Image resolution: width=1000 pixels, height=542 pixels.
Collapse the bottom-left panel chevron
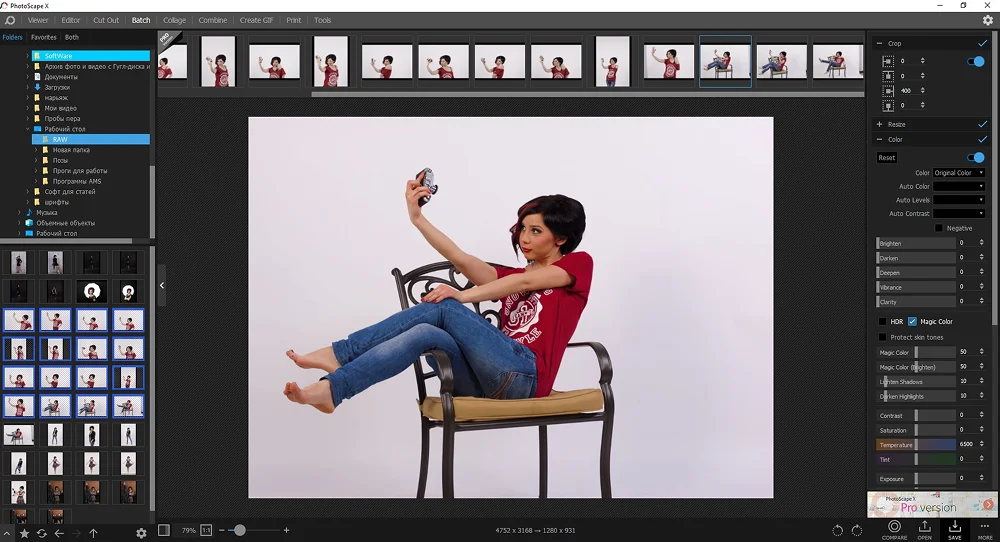click(6, 533)
